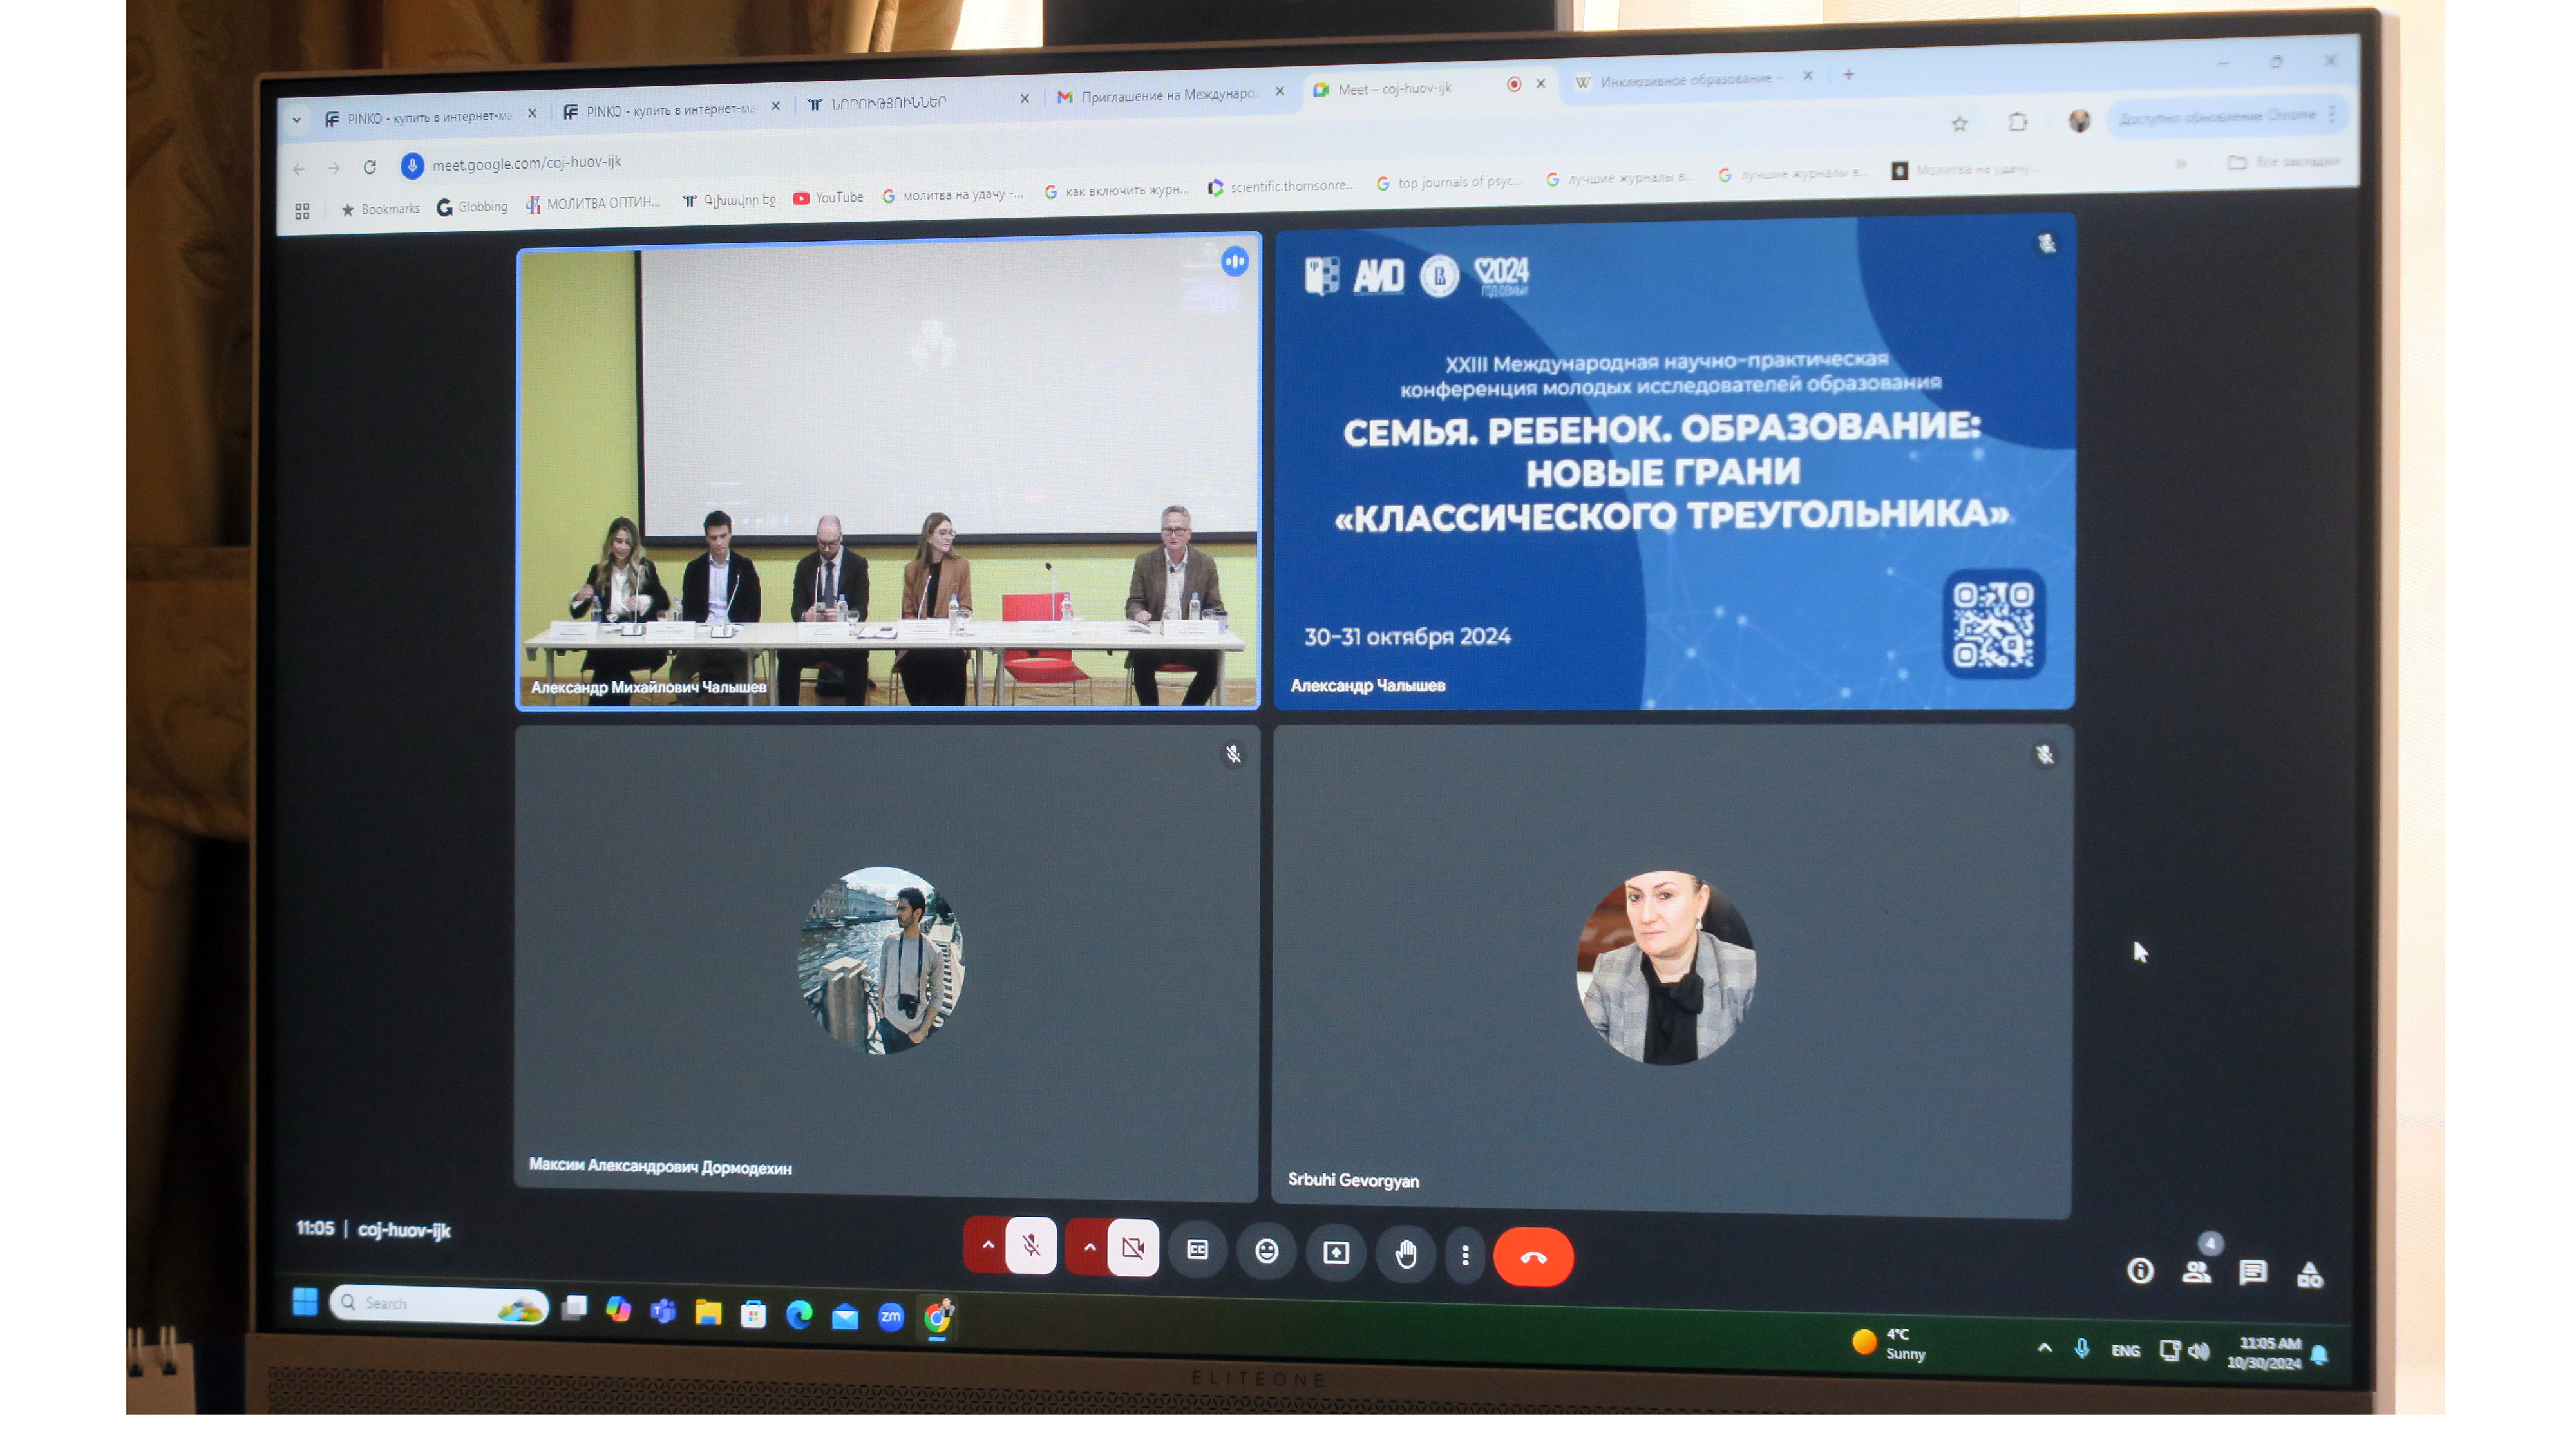Show the participants people list
This screenshot has width=2576, height=1449.
point(2196,1272)
